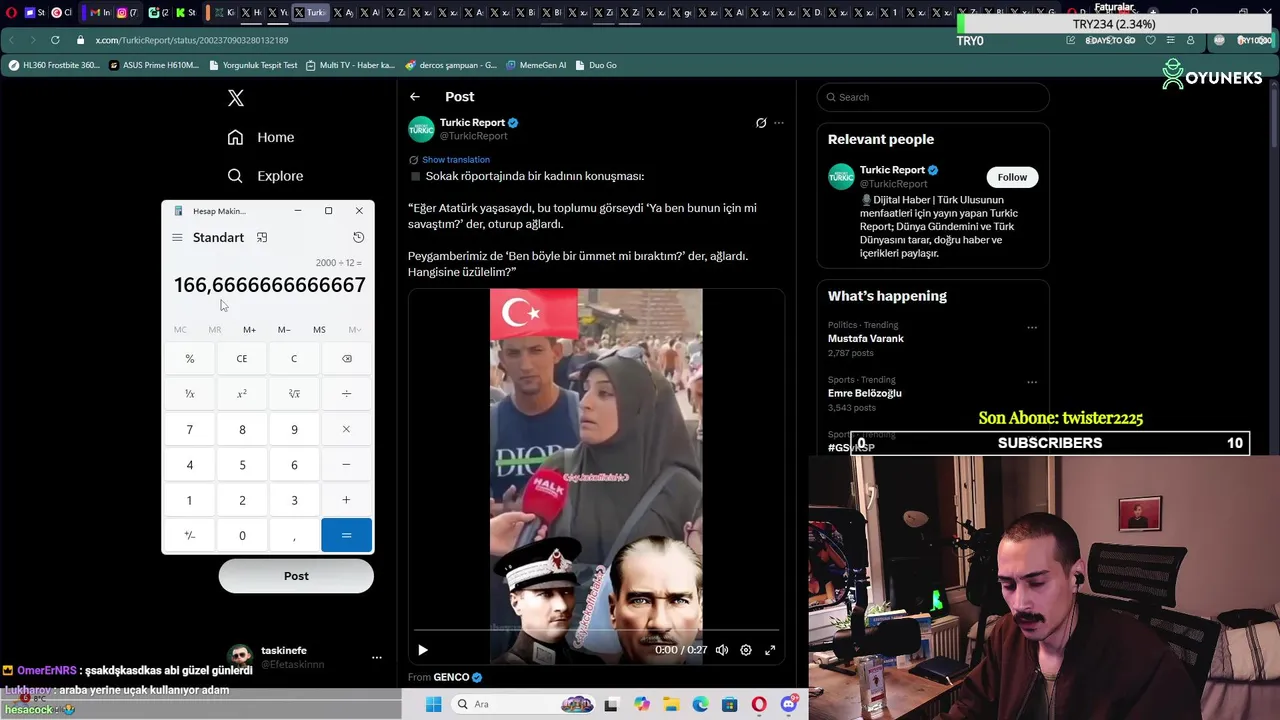
Task: Click calculator backspace icon
Action: coord(346,359)
